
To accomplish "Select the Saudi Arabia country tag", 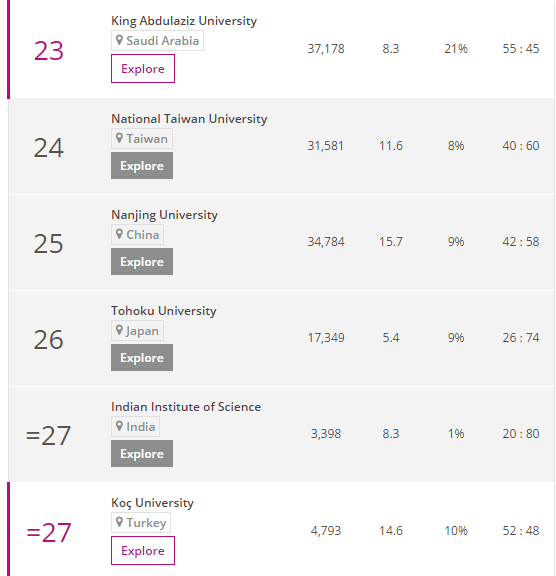I will coord(158,40).
